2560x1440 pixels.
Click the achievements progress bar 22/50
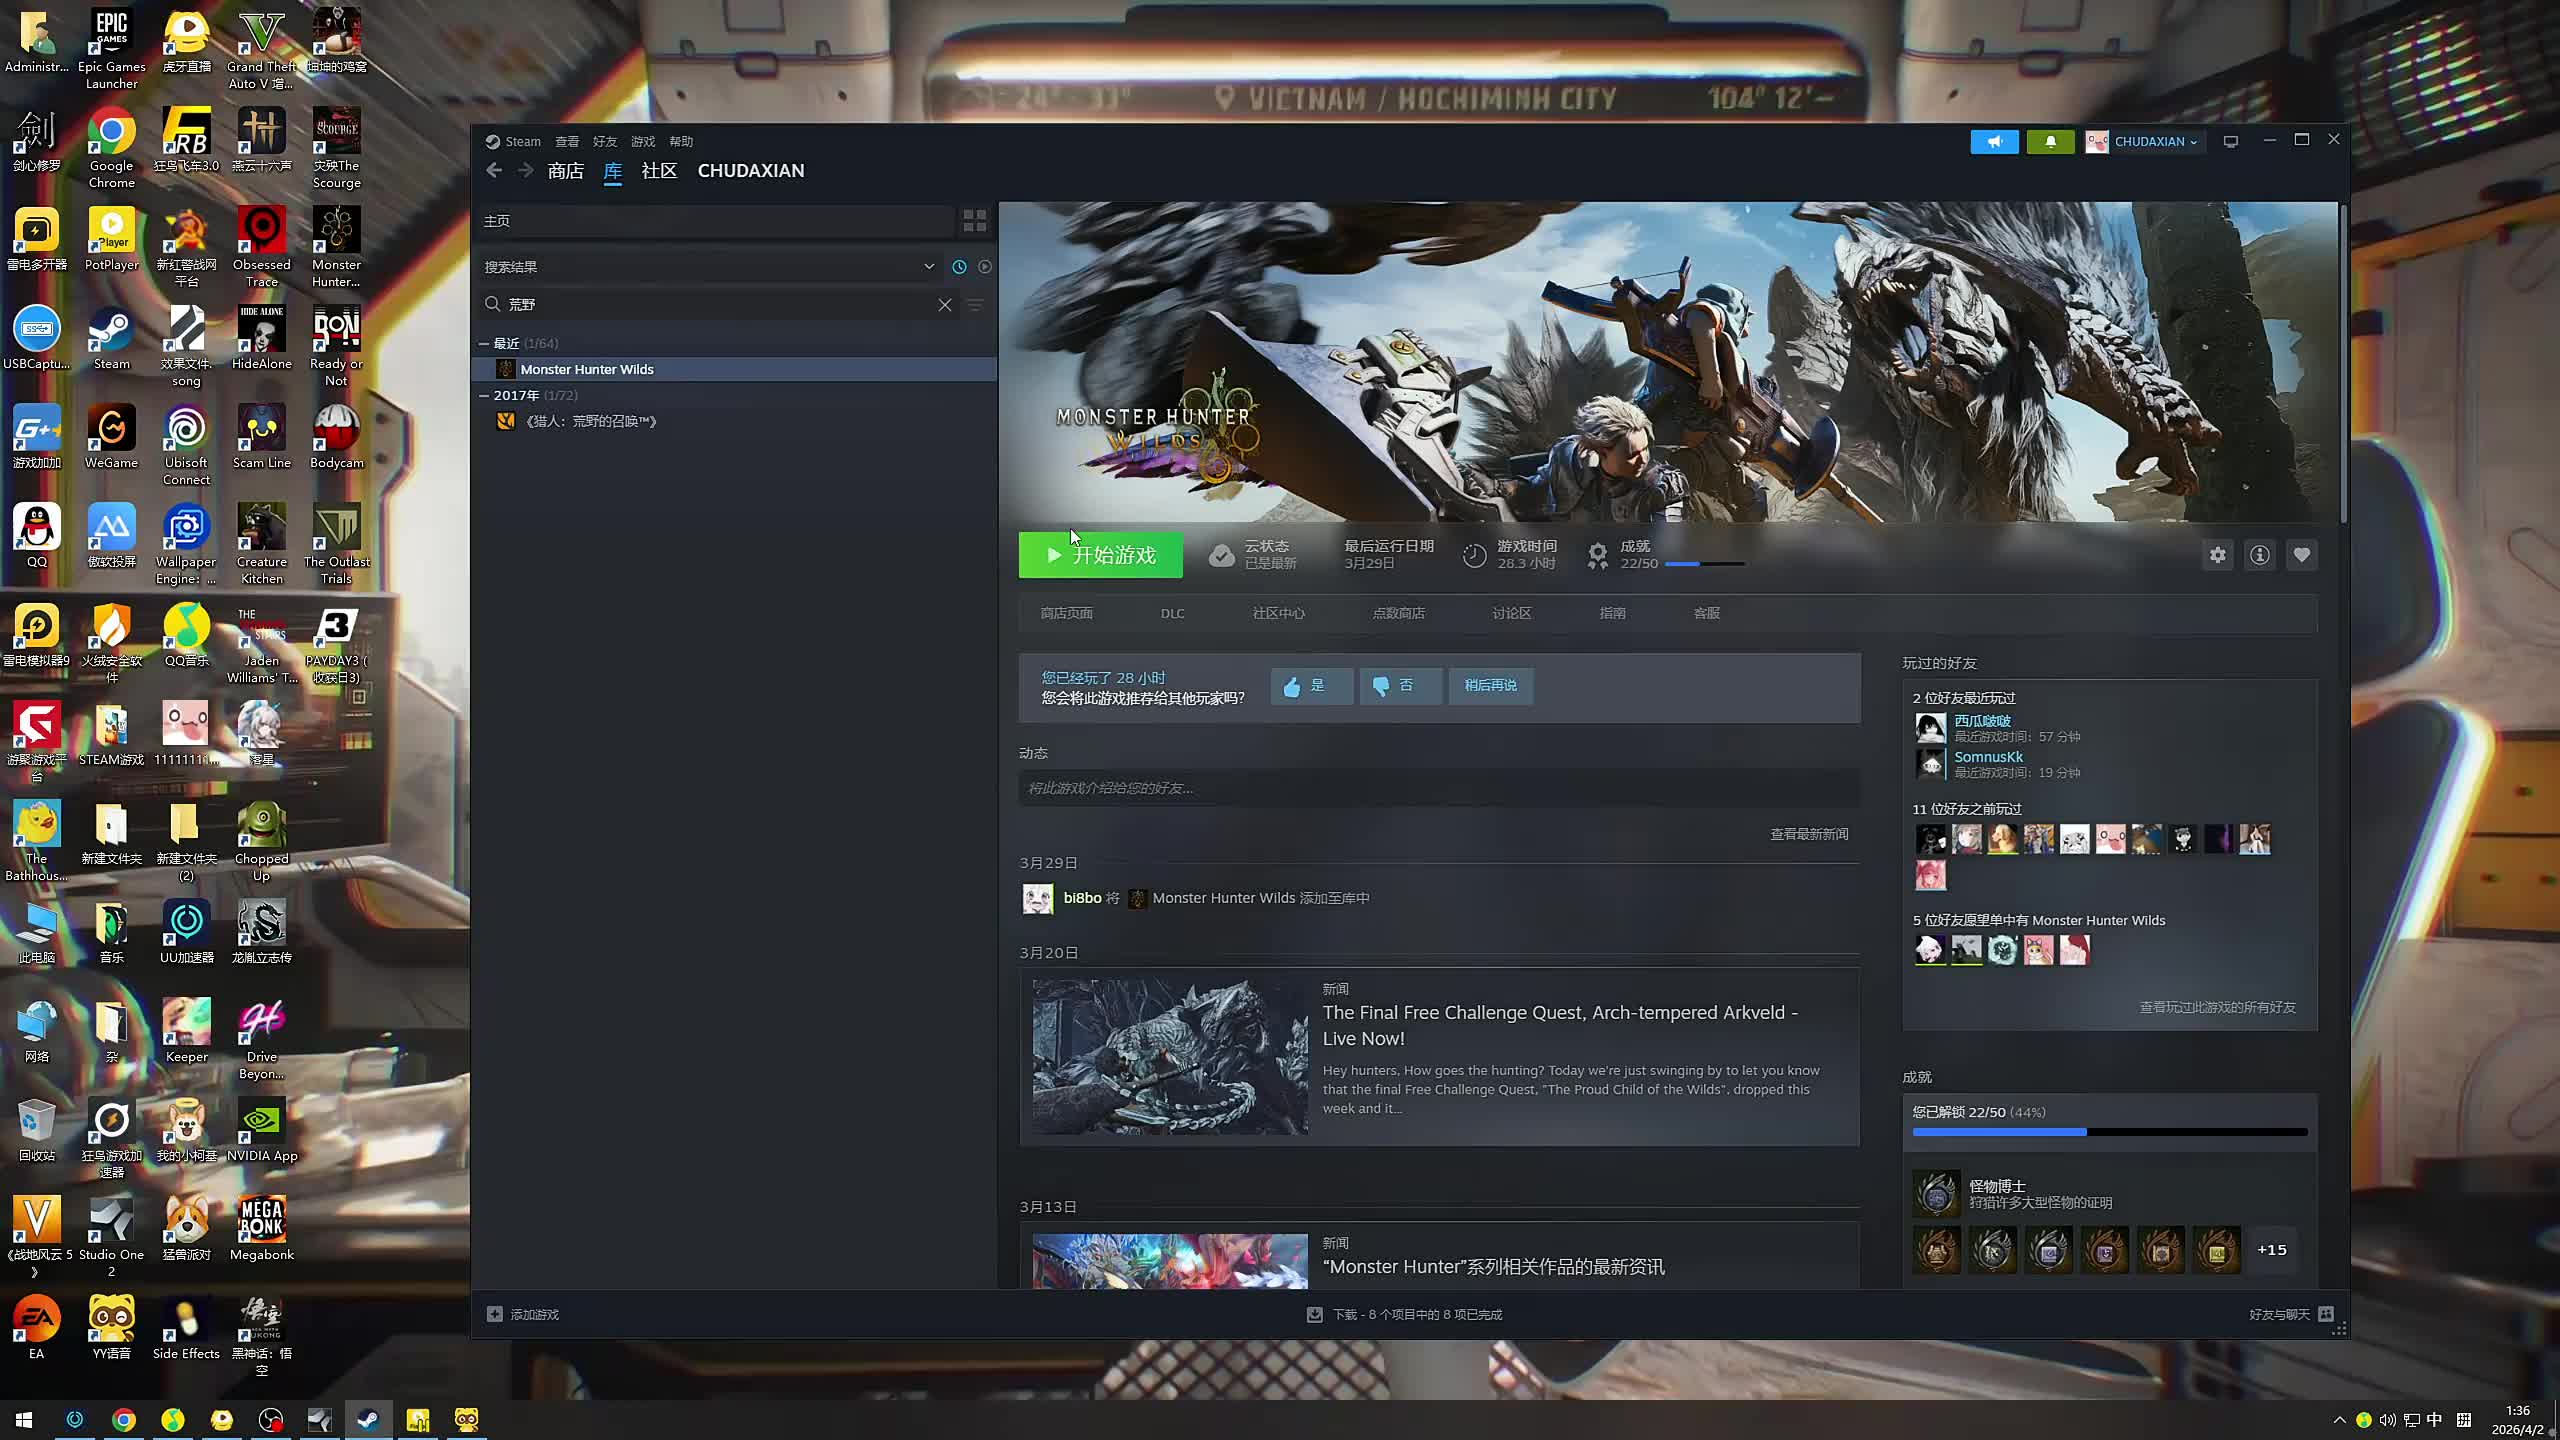(1704, 564)
